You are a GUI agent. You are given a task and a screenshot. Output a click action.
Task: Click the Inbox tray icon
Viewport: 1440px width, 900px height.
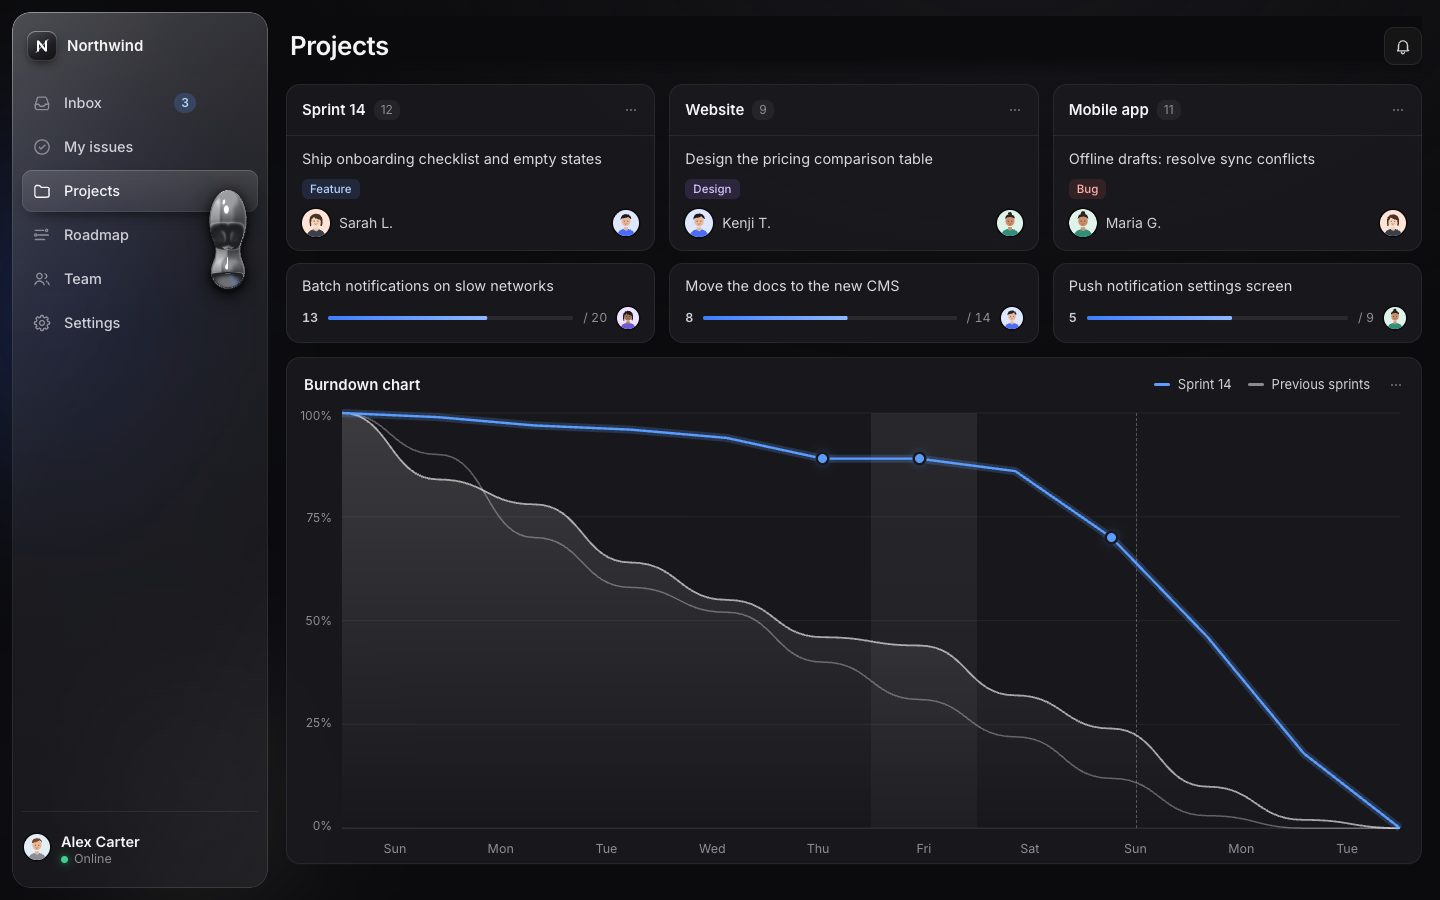(x=42, y=103)
